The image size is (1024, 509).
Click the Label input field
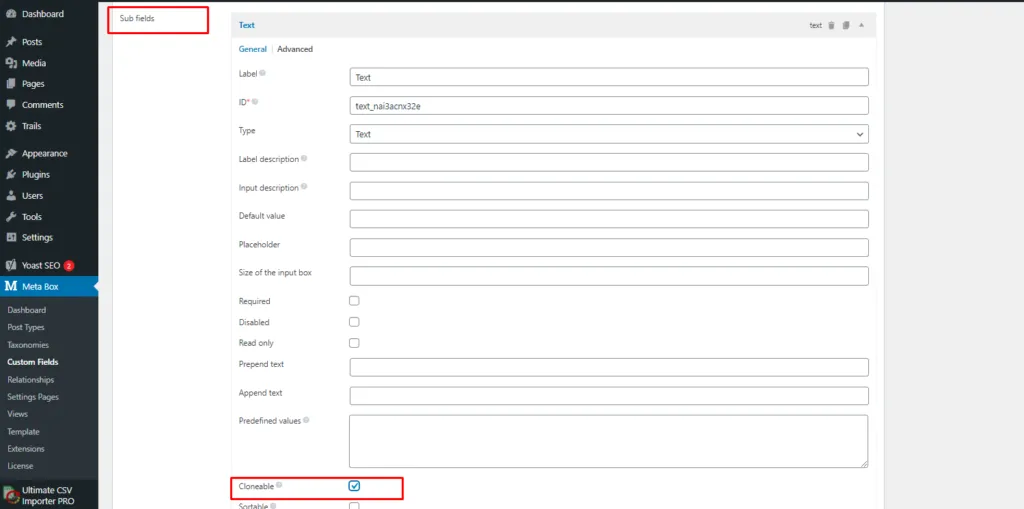pyautogui.click(x=609, y=77)
